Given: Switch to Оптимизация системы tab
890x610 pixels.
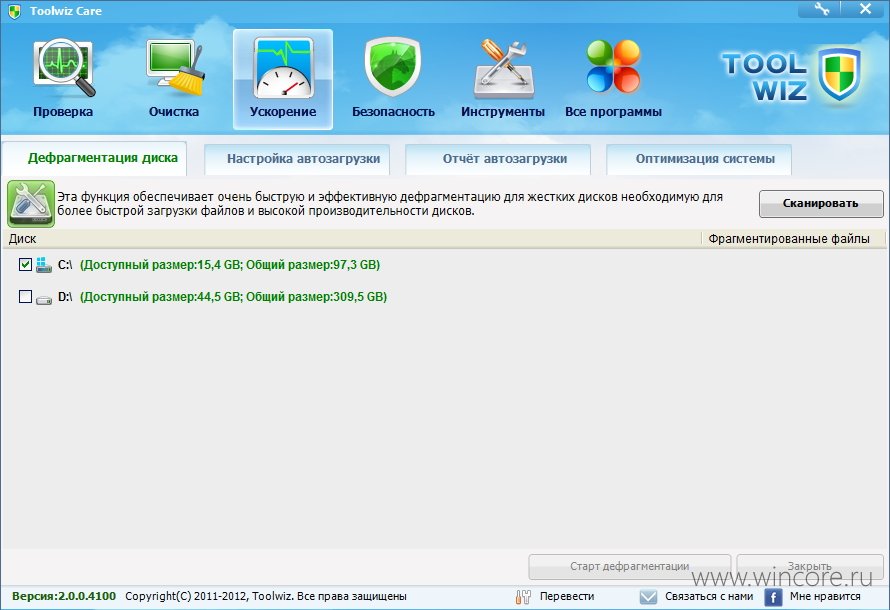Looking at the screenshot, I should [x=699, y=159].
